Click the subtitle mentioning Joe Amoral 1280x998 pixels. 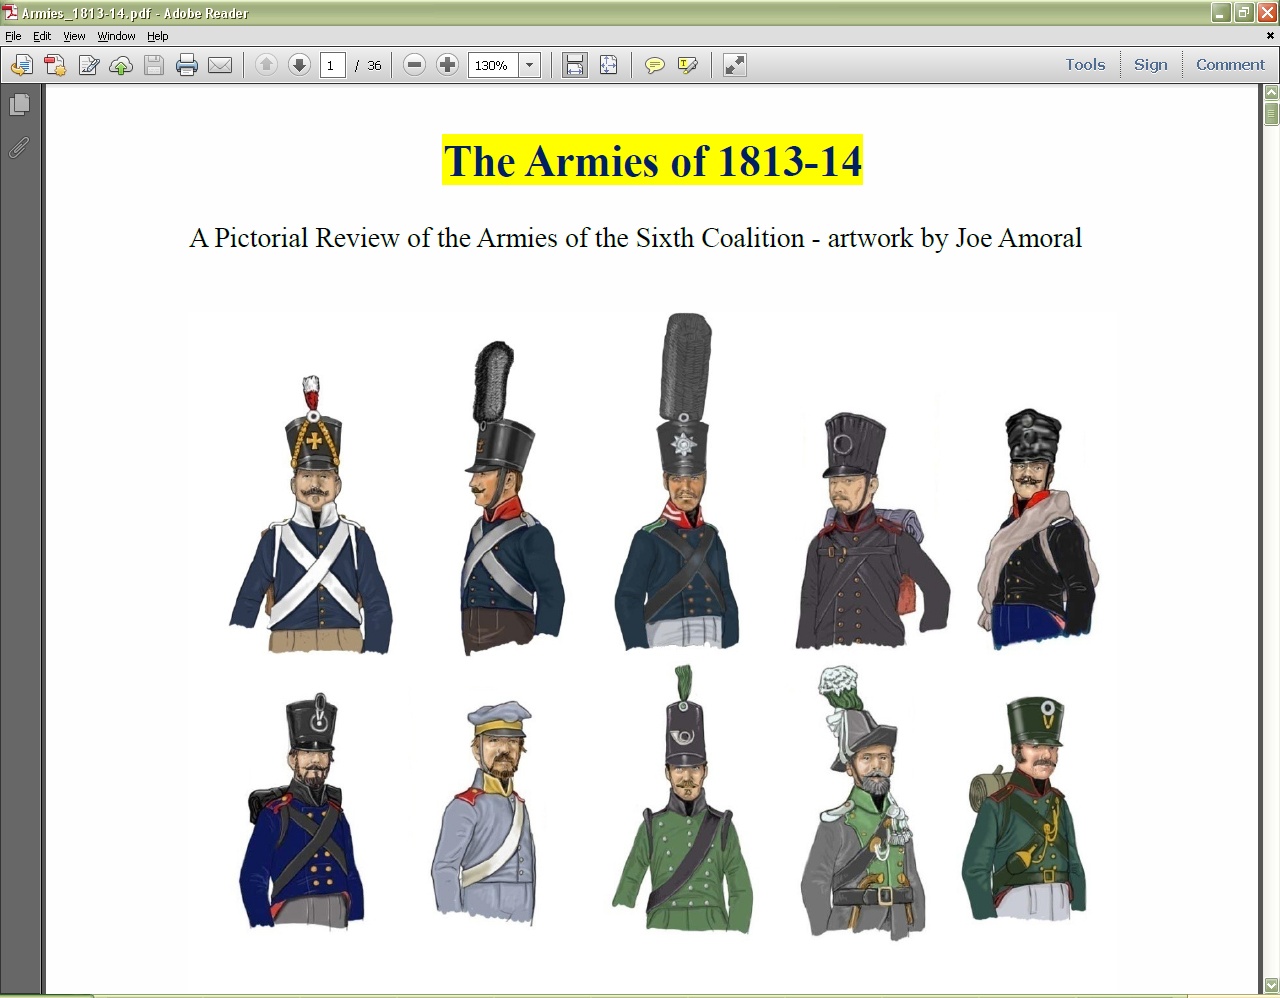pyautogui.click(x=636, y=238)
